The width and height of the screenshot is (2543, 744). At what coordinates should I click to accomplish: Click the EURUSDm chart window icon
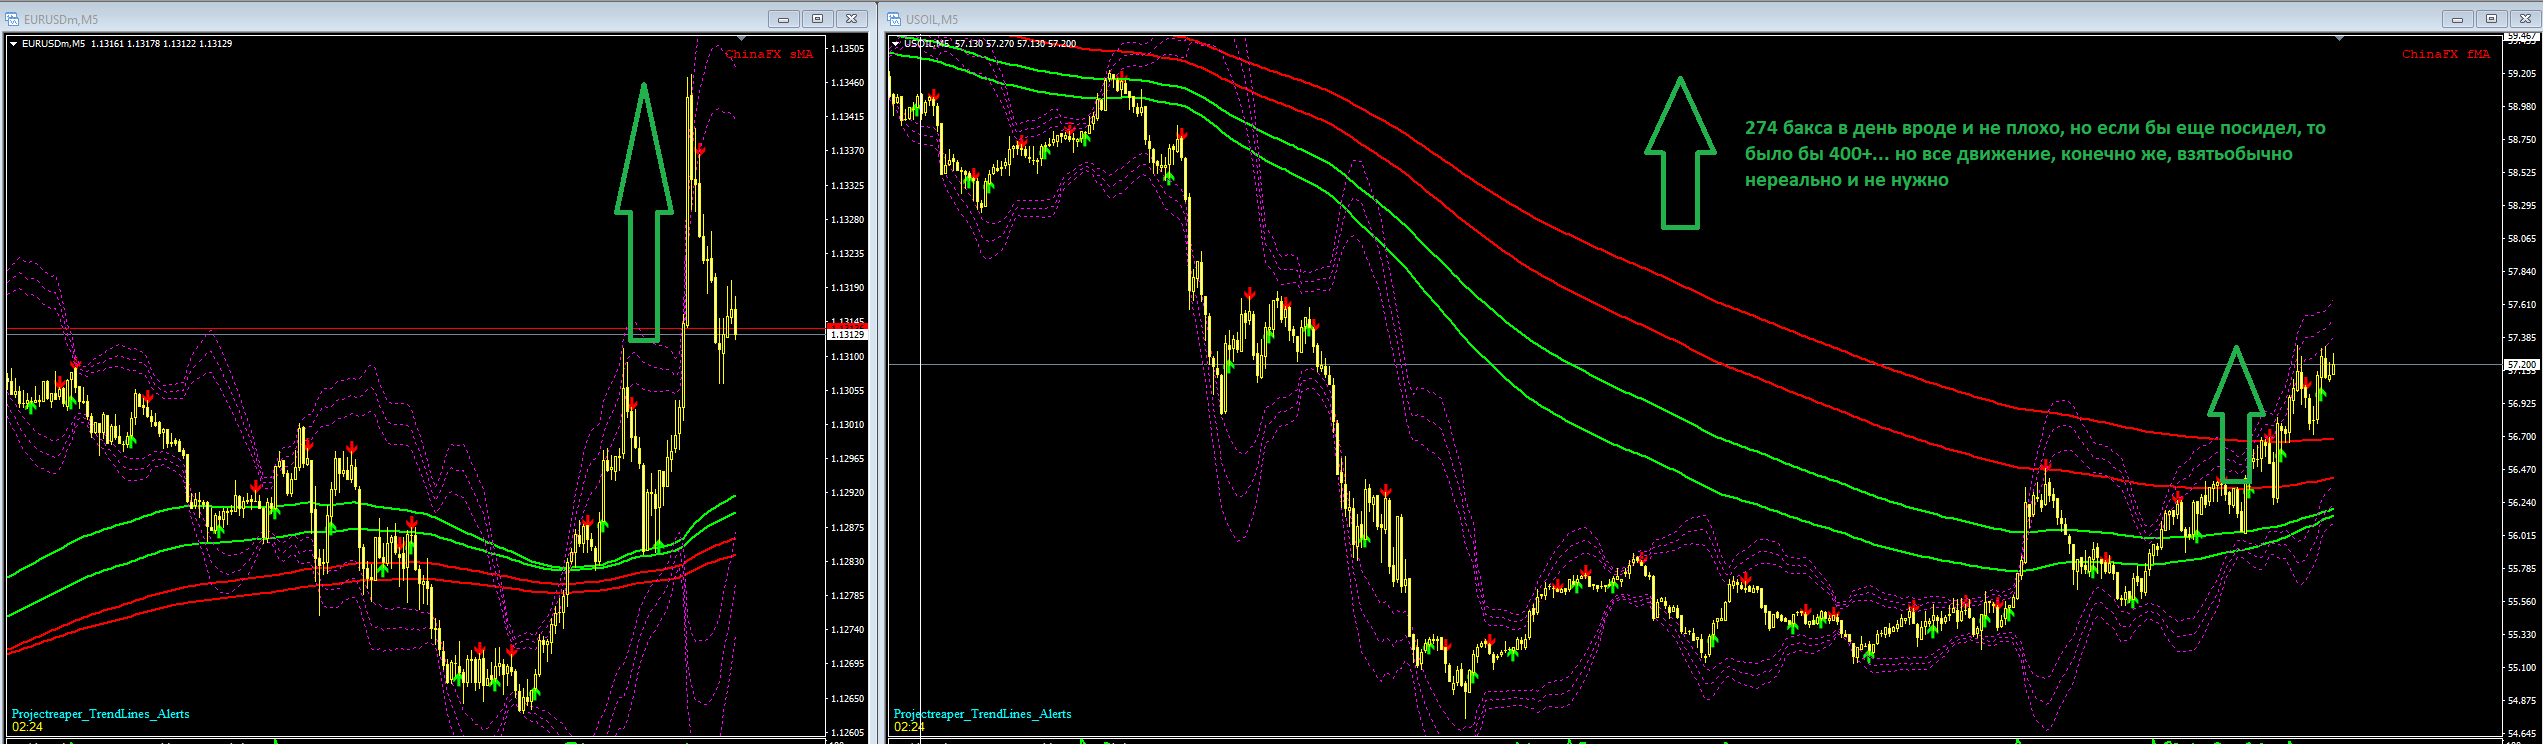point(12,19)
